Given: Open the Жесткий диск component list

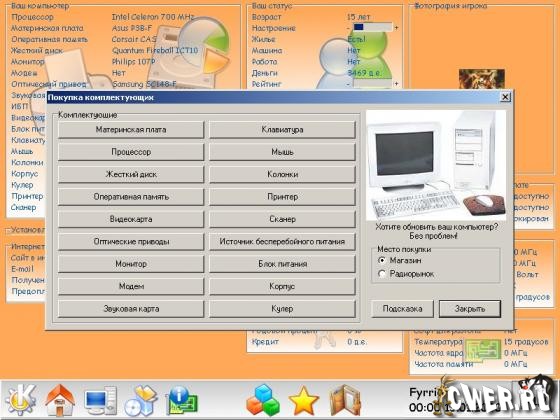Looking at the screenshot, I should point(131,174).
